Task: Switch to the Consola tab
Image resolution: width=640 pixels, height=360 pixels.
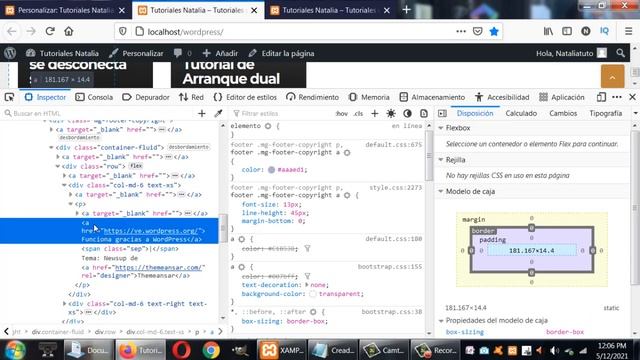Action: [x=94, y=97]
